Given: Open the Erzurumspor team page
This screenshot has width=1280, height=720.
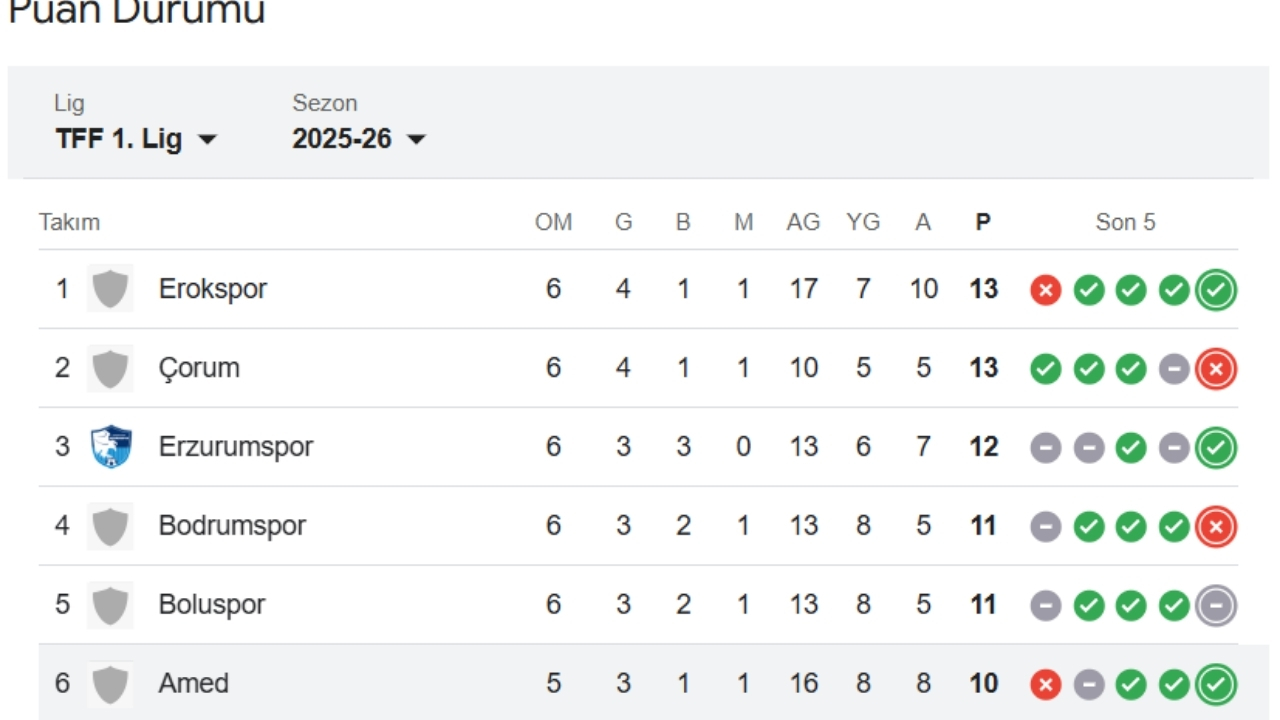Looking at the screenshot, I should (x=236, y=447).
